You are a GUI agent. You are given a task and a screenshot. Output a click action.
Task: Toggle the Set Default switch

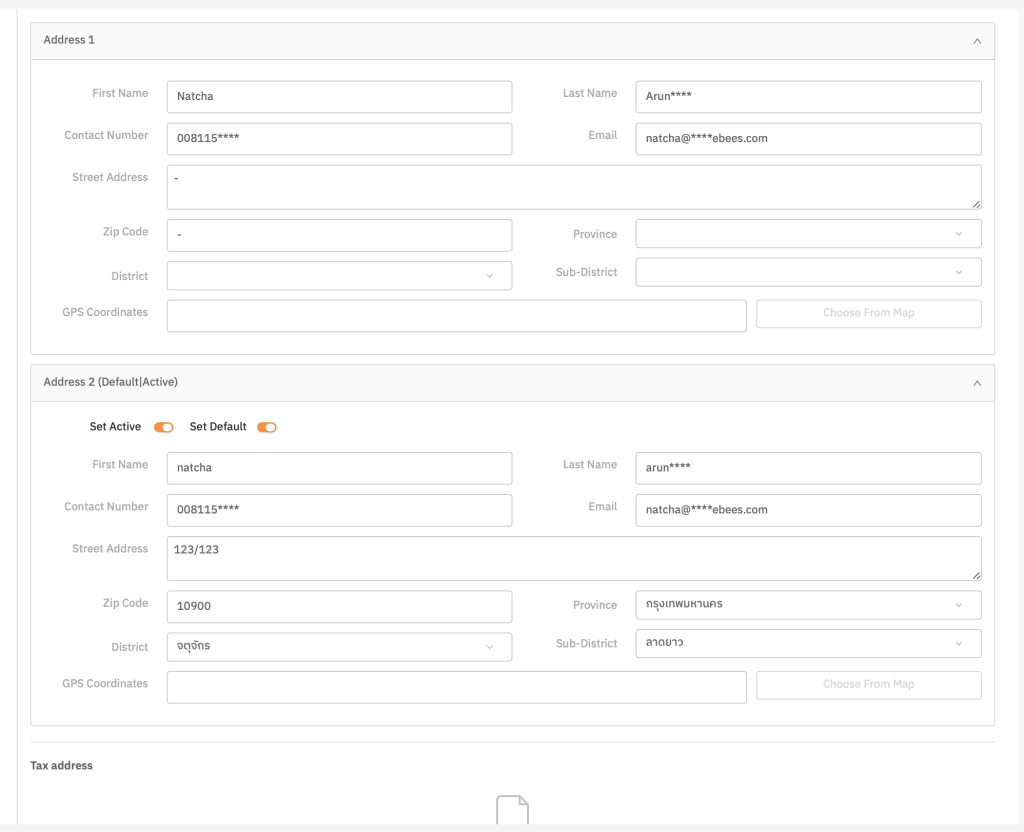click(x=267, y=427)
